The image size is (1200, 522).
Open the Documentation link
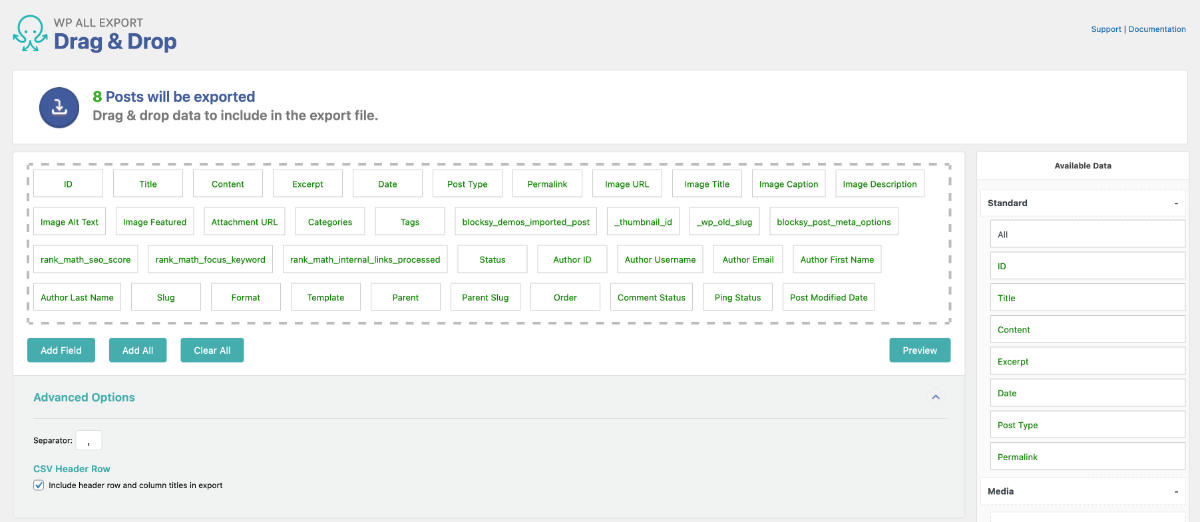pyautogui.click(x=1157, y=29)
